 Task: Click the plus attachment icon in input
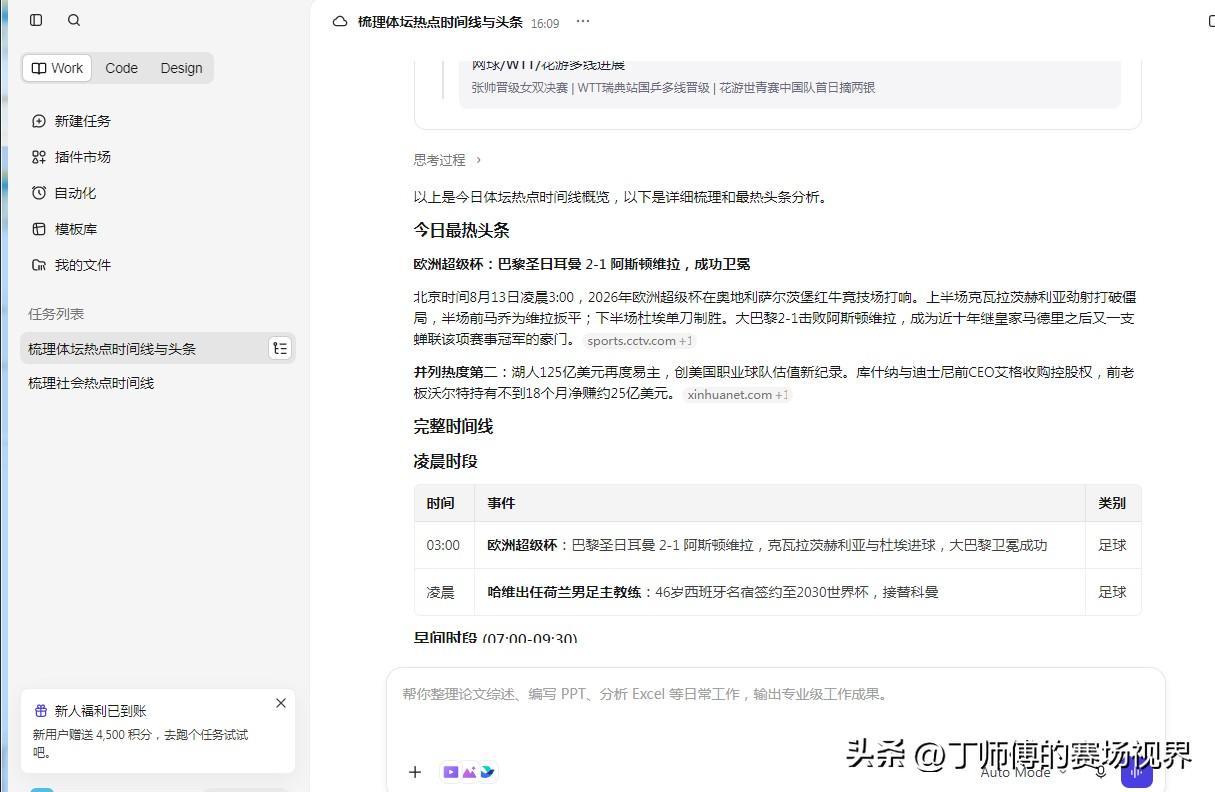[x=415, y=772]
